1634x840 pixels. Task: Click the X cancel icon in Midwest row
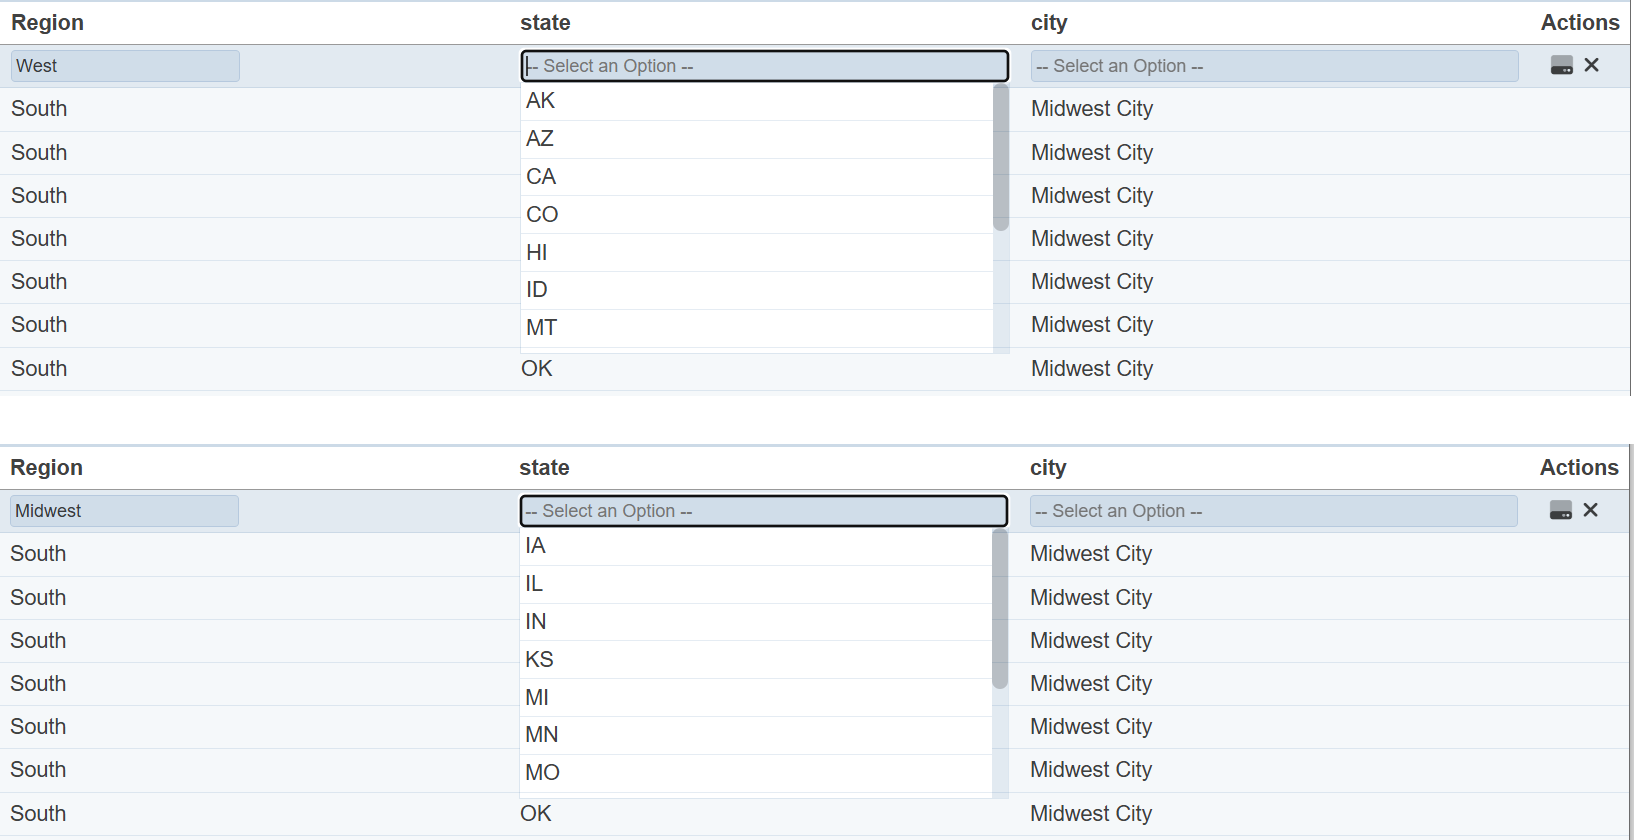[x=1591, y=510]
